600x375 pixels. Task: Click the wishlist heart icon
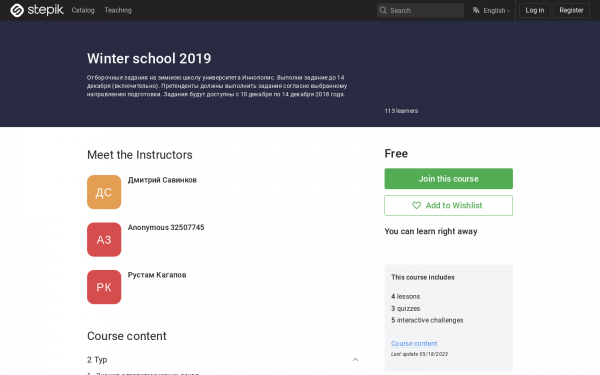click(x=416, y=205)
